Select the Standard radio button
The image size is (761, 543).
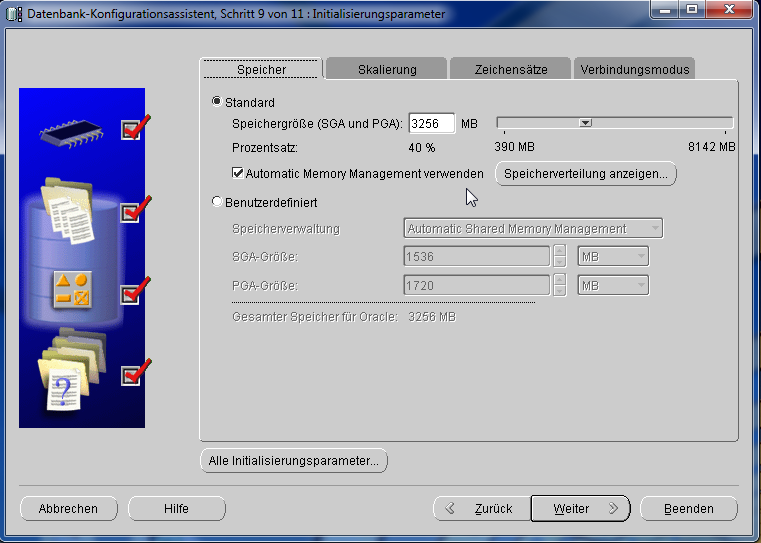click(x=217, y=102)
